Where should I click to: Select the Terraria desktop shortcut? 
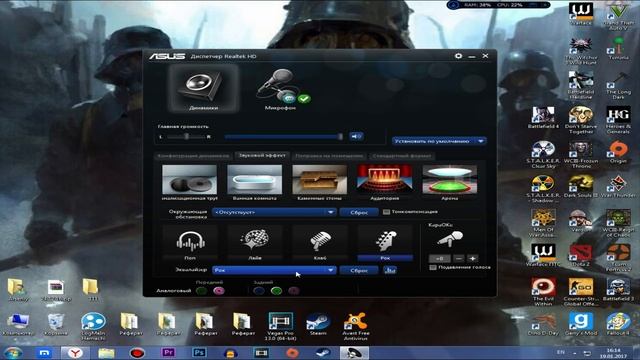pyautogui.click(x=618, y=49)
